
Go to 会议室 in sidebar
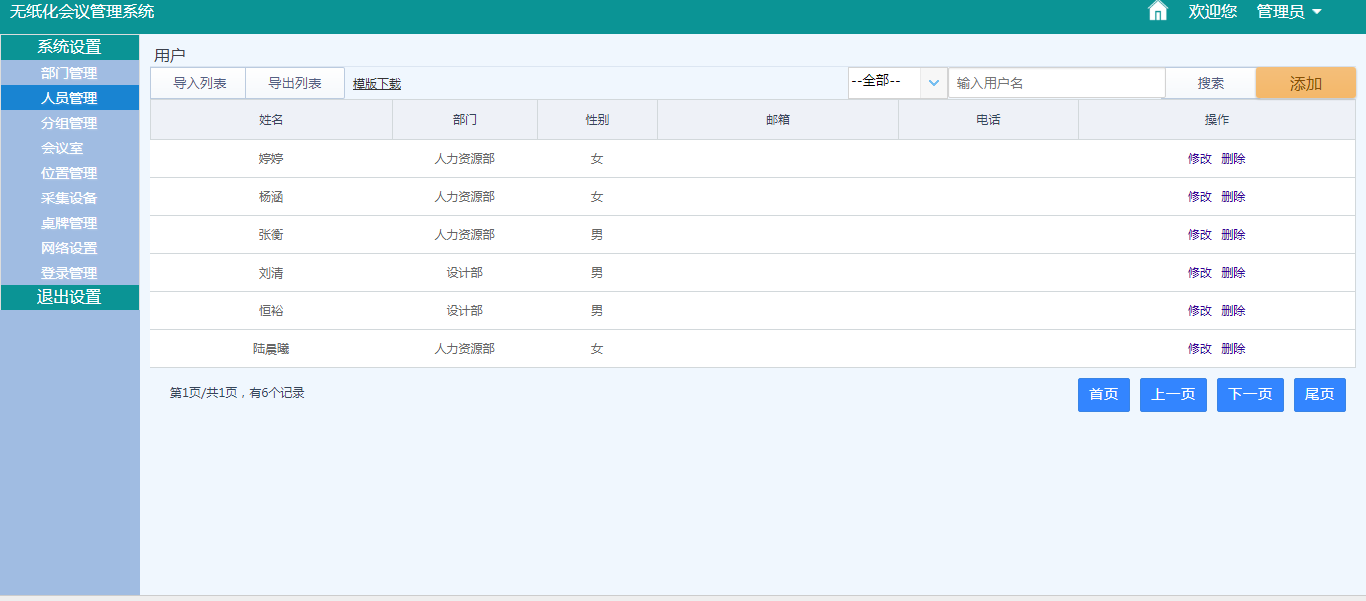62,148
